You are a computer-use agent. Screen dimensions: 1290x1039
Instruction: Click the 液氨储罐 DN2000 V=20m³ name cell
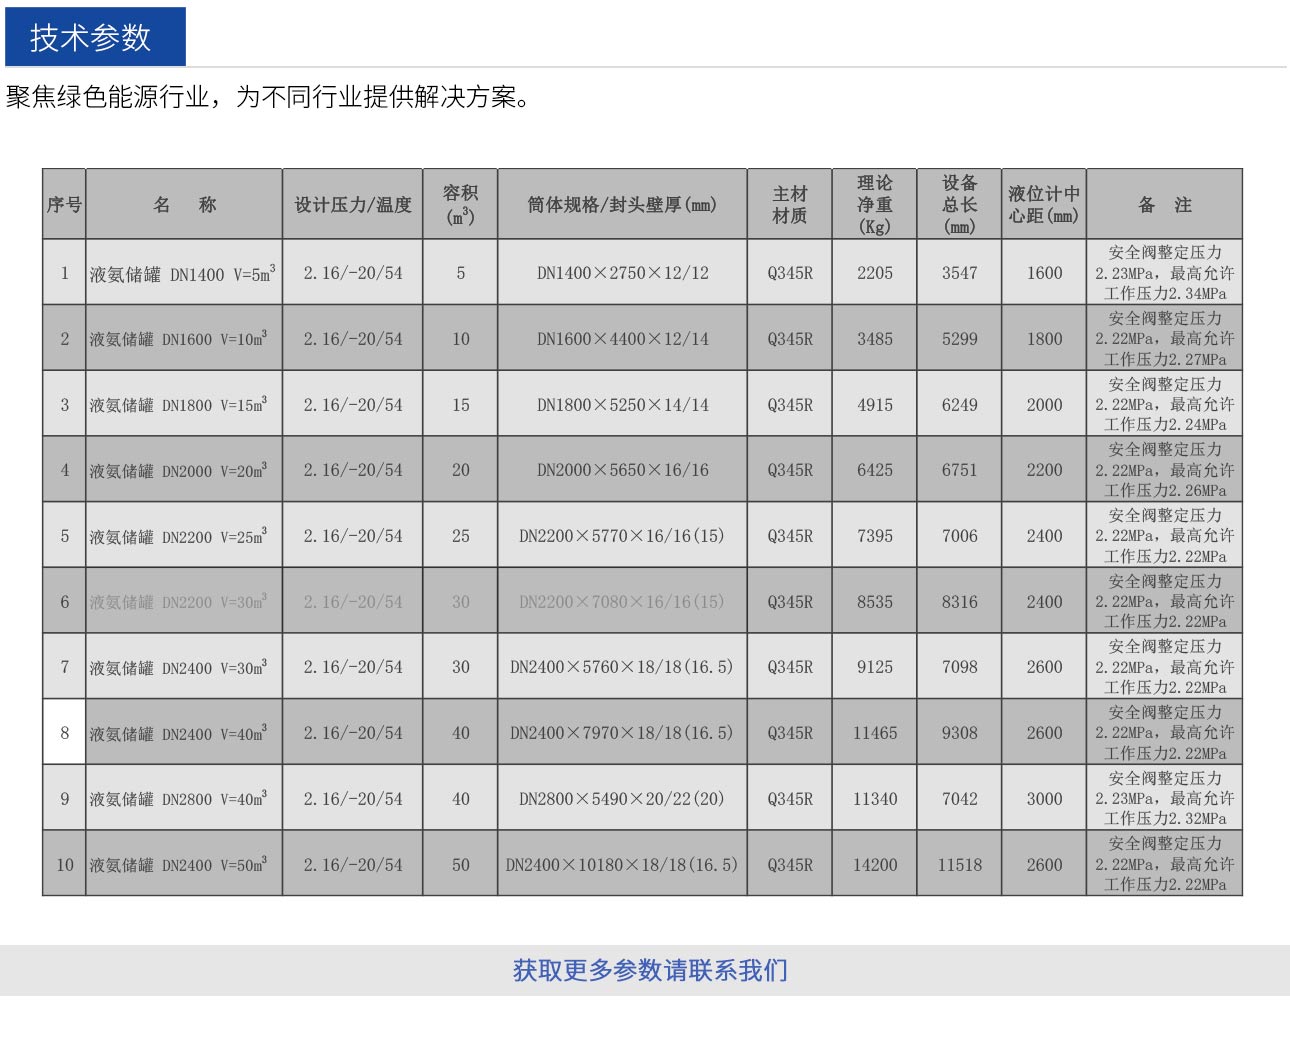tap(179, 471)
